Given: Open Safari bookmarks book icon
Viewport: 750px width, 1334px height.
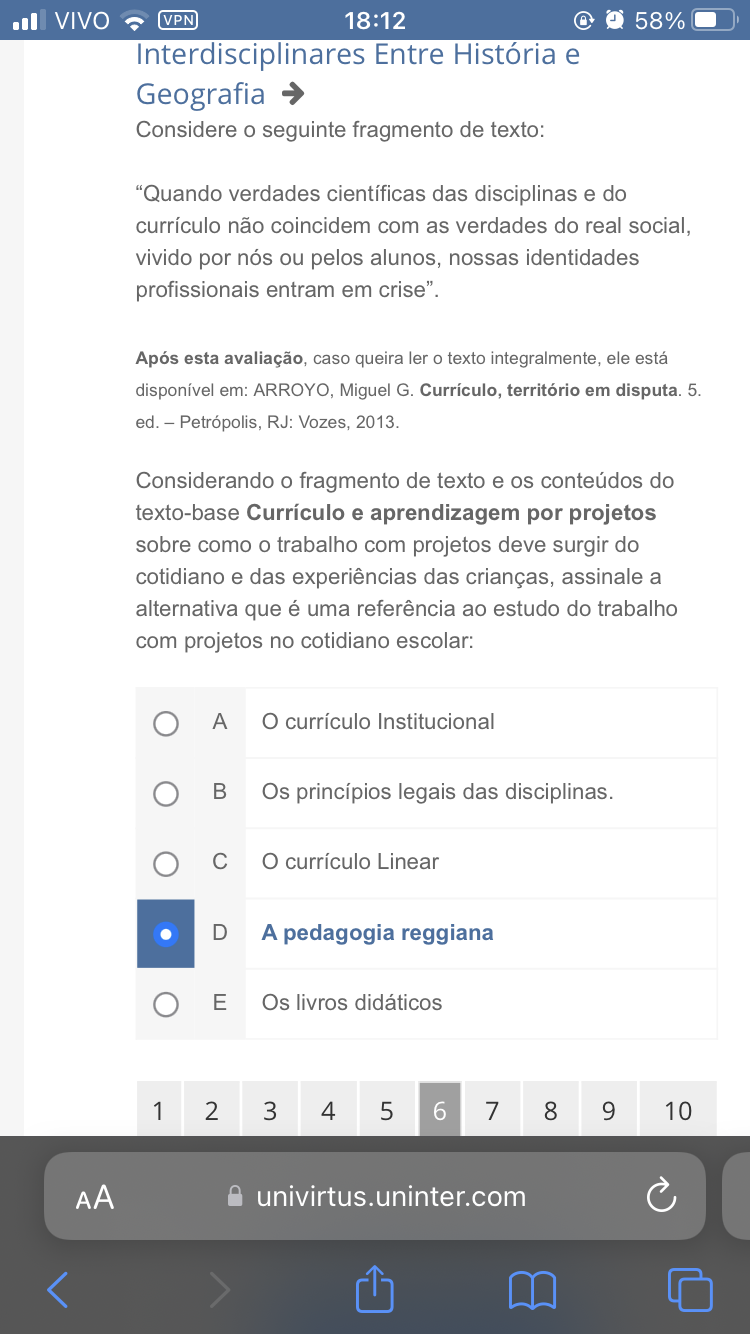Looking at the screenshot, I should 532,1290.
